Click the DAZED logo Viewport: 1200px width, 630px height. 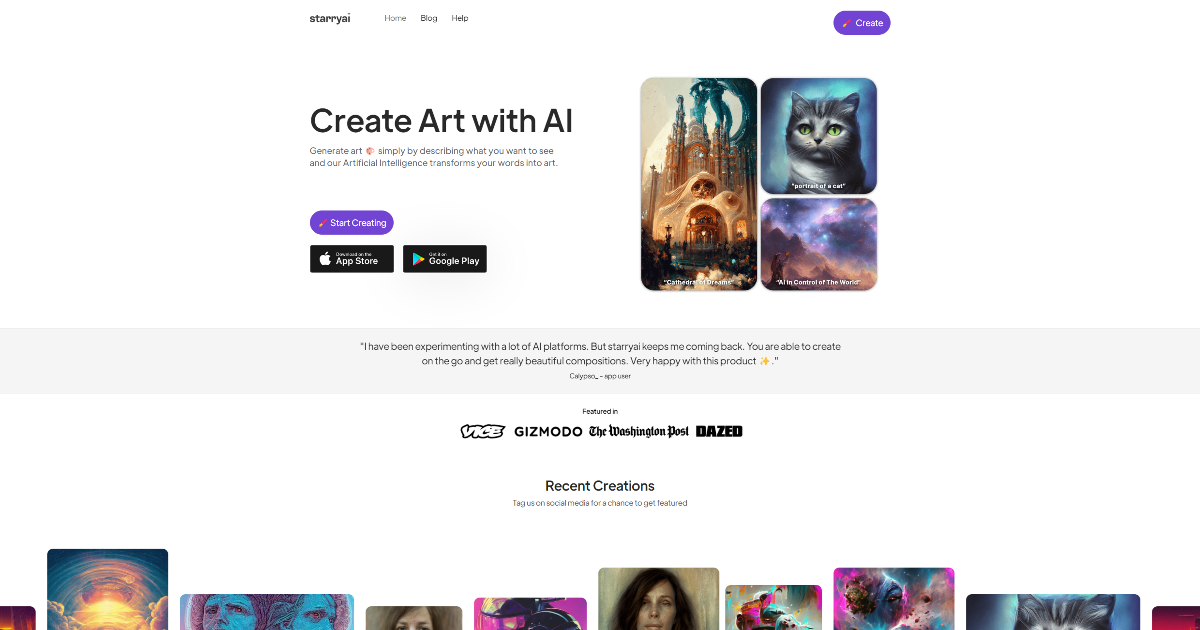coord(720,431)
